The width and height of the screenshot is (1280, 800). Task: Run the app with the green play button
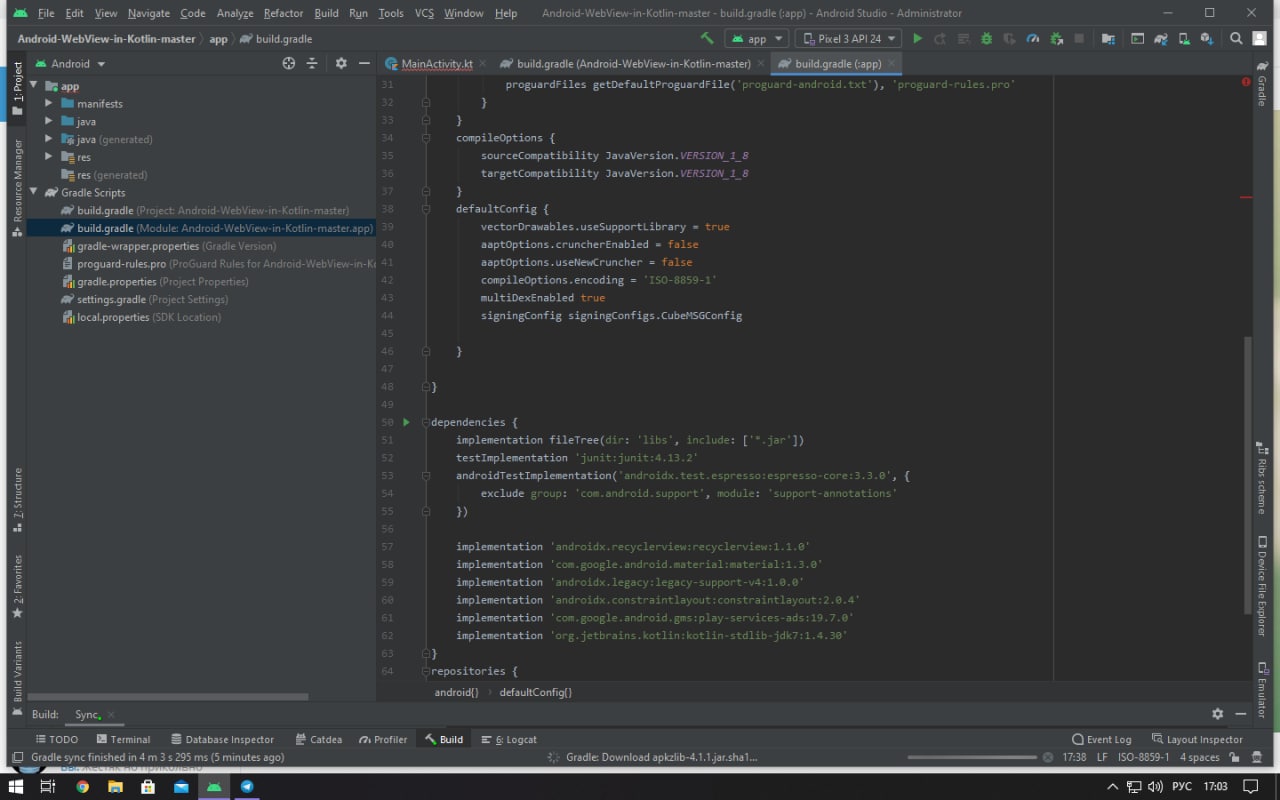tap(917, 39)
